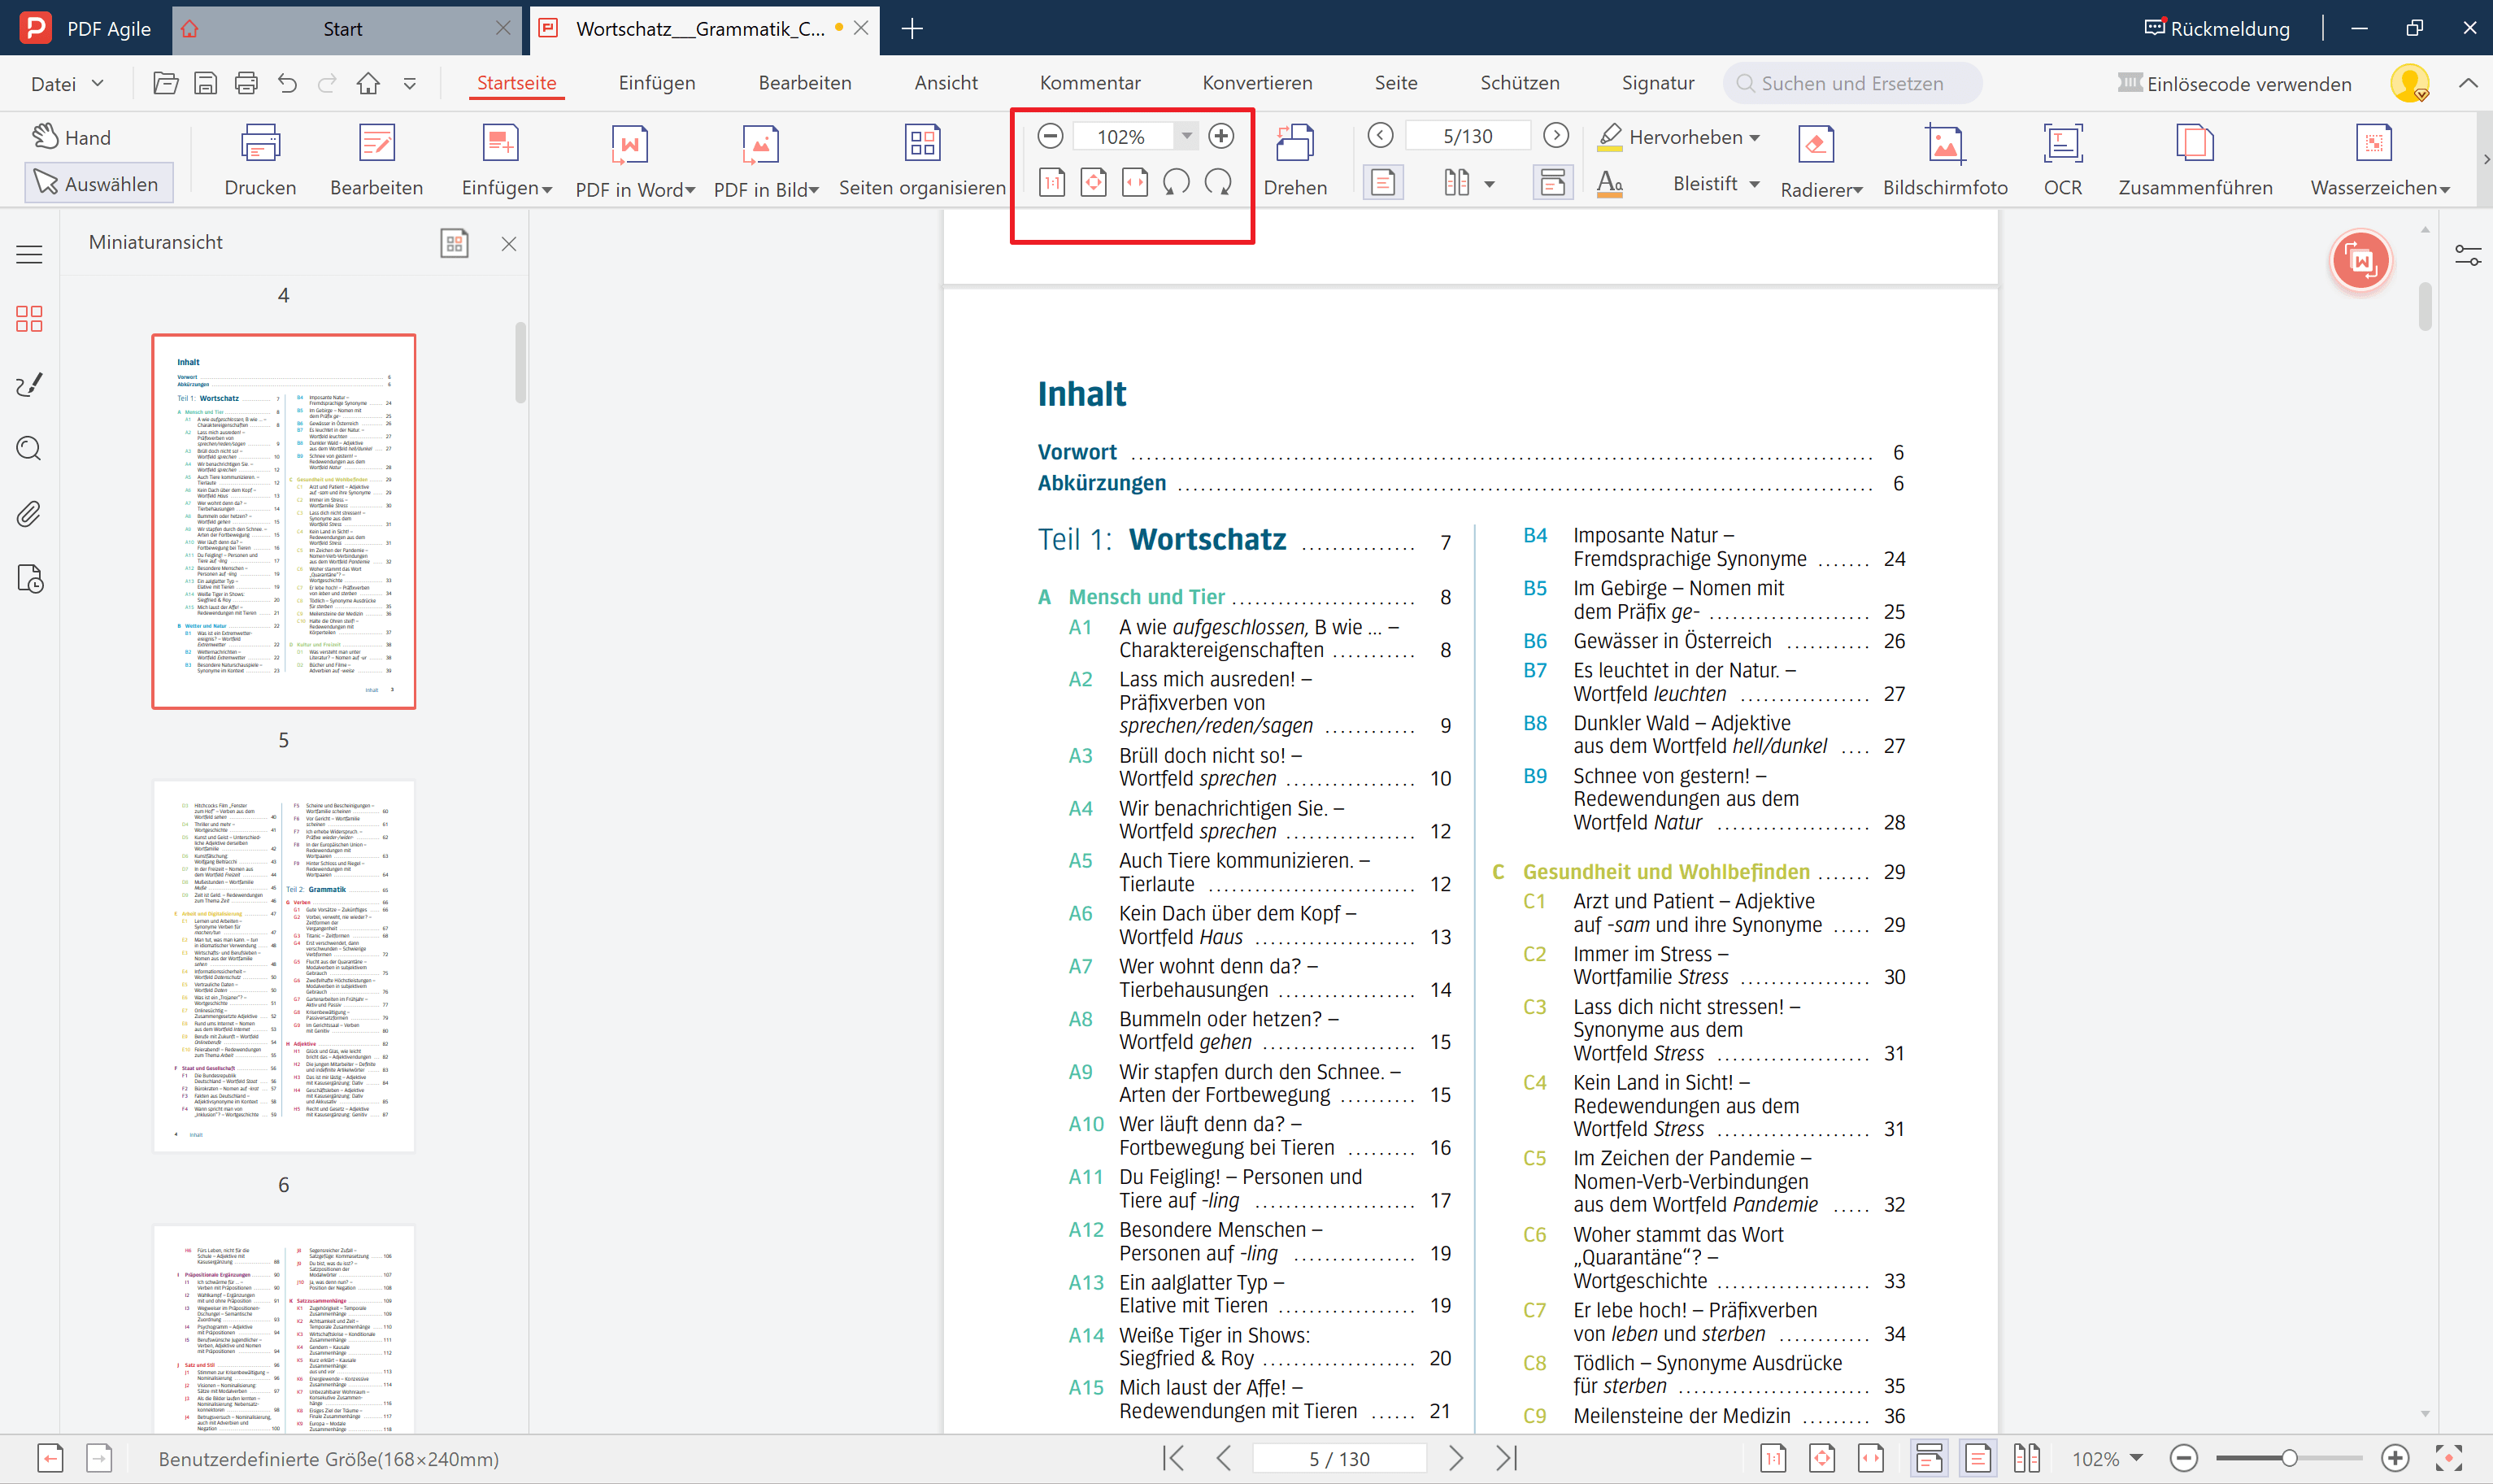Switch to the Start tab

[343, 29]
